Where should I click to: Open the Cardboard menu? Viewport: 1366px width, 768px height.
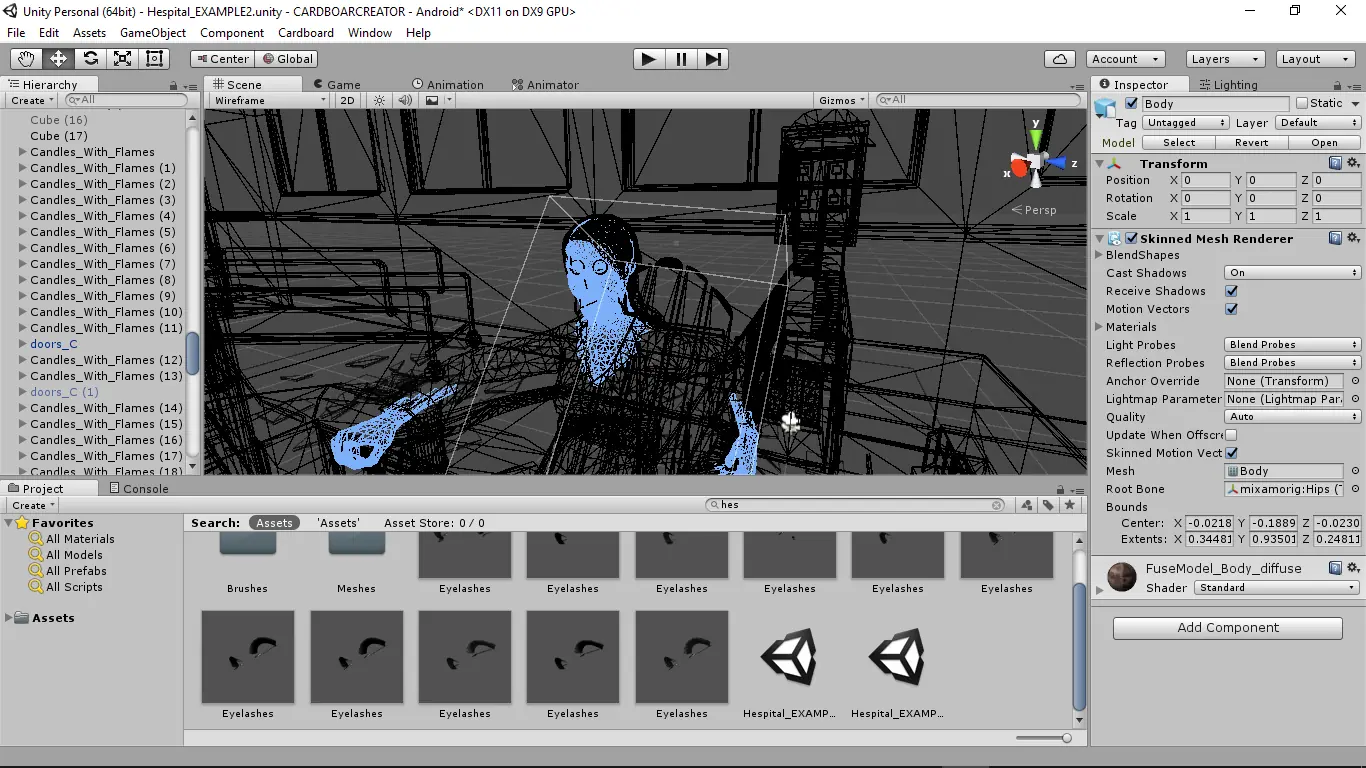[x=306, y=33]
